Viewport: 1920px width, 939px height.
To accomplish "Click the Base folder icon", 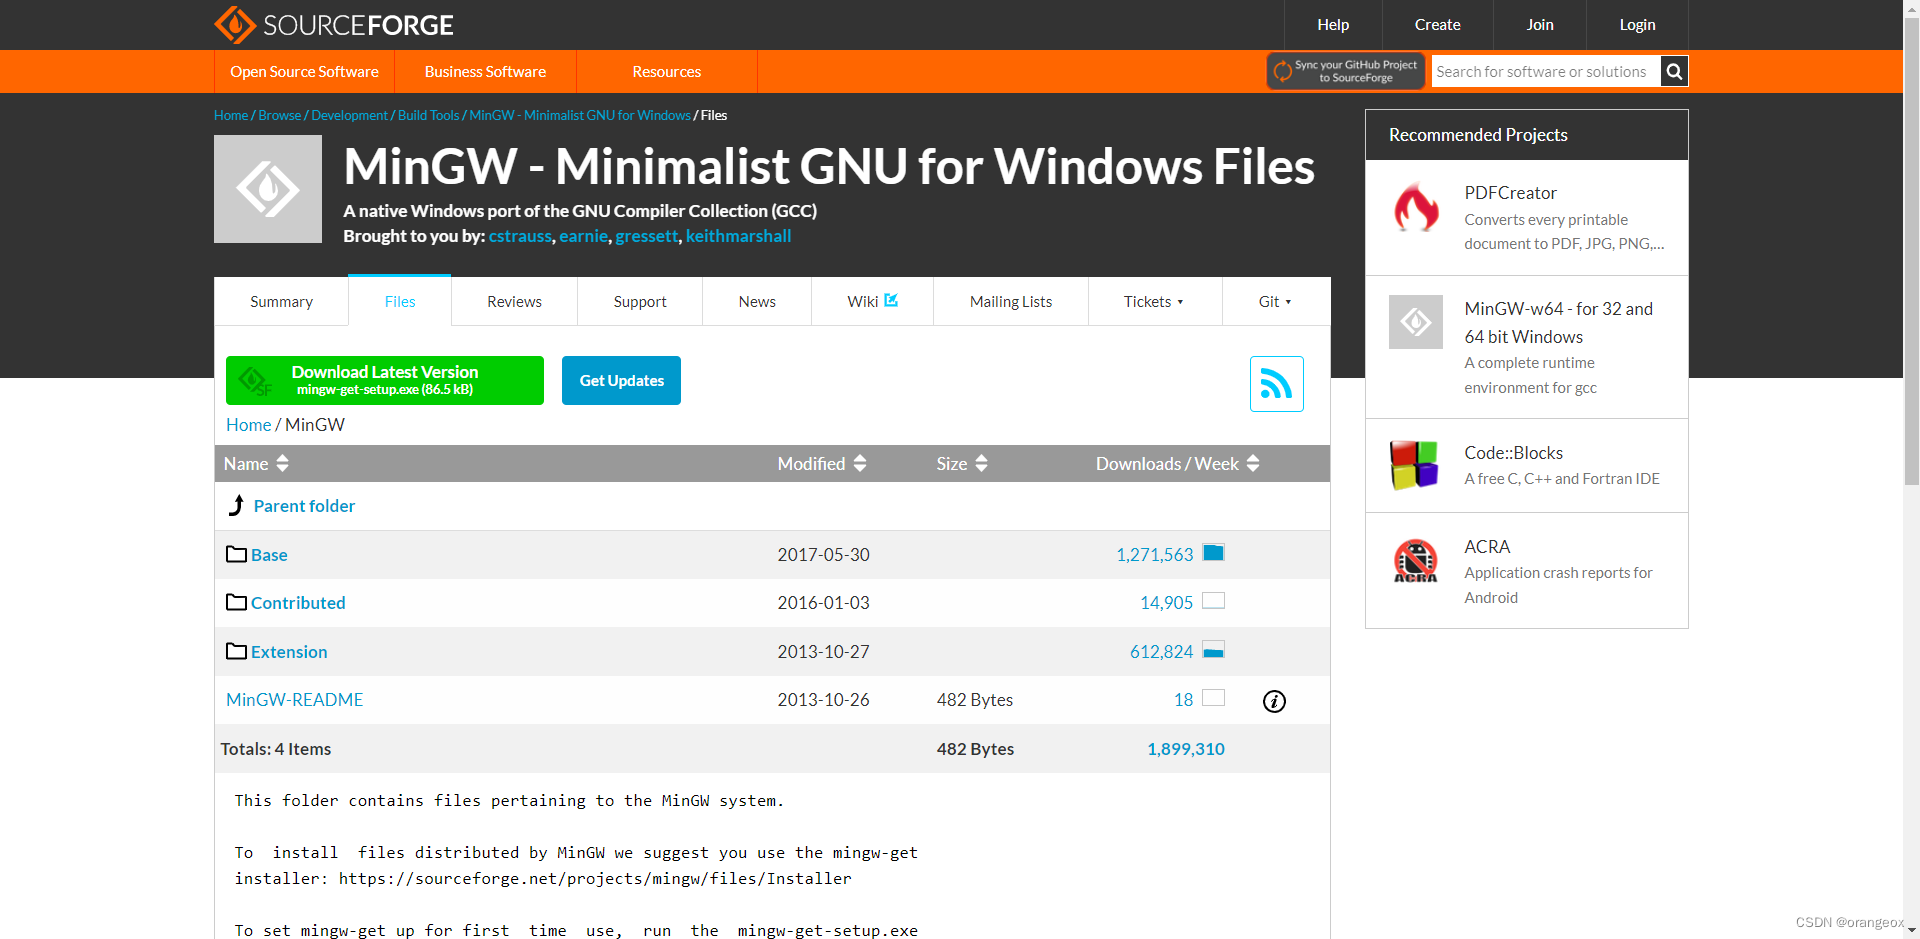I will [x=236, y=554].
